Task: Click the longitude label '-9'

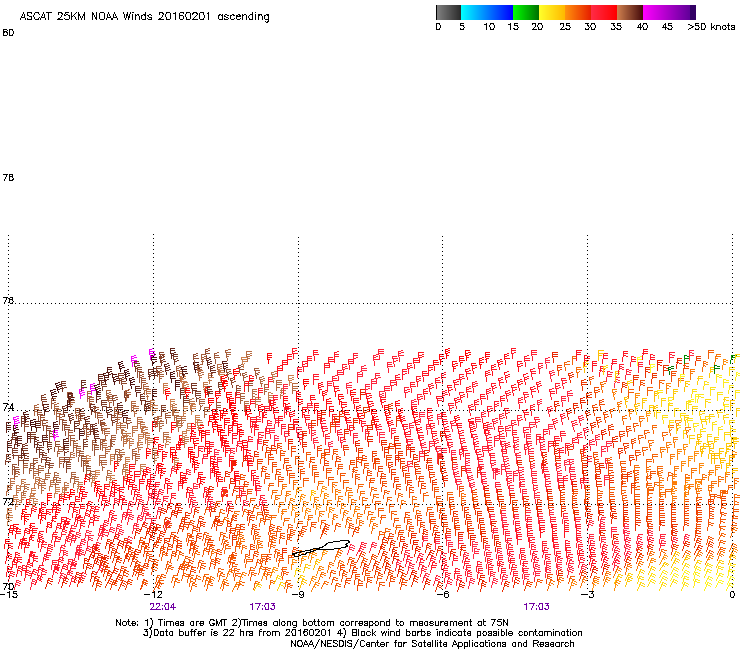Action: tap(298, 595)
